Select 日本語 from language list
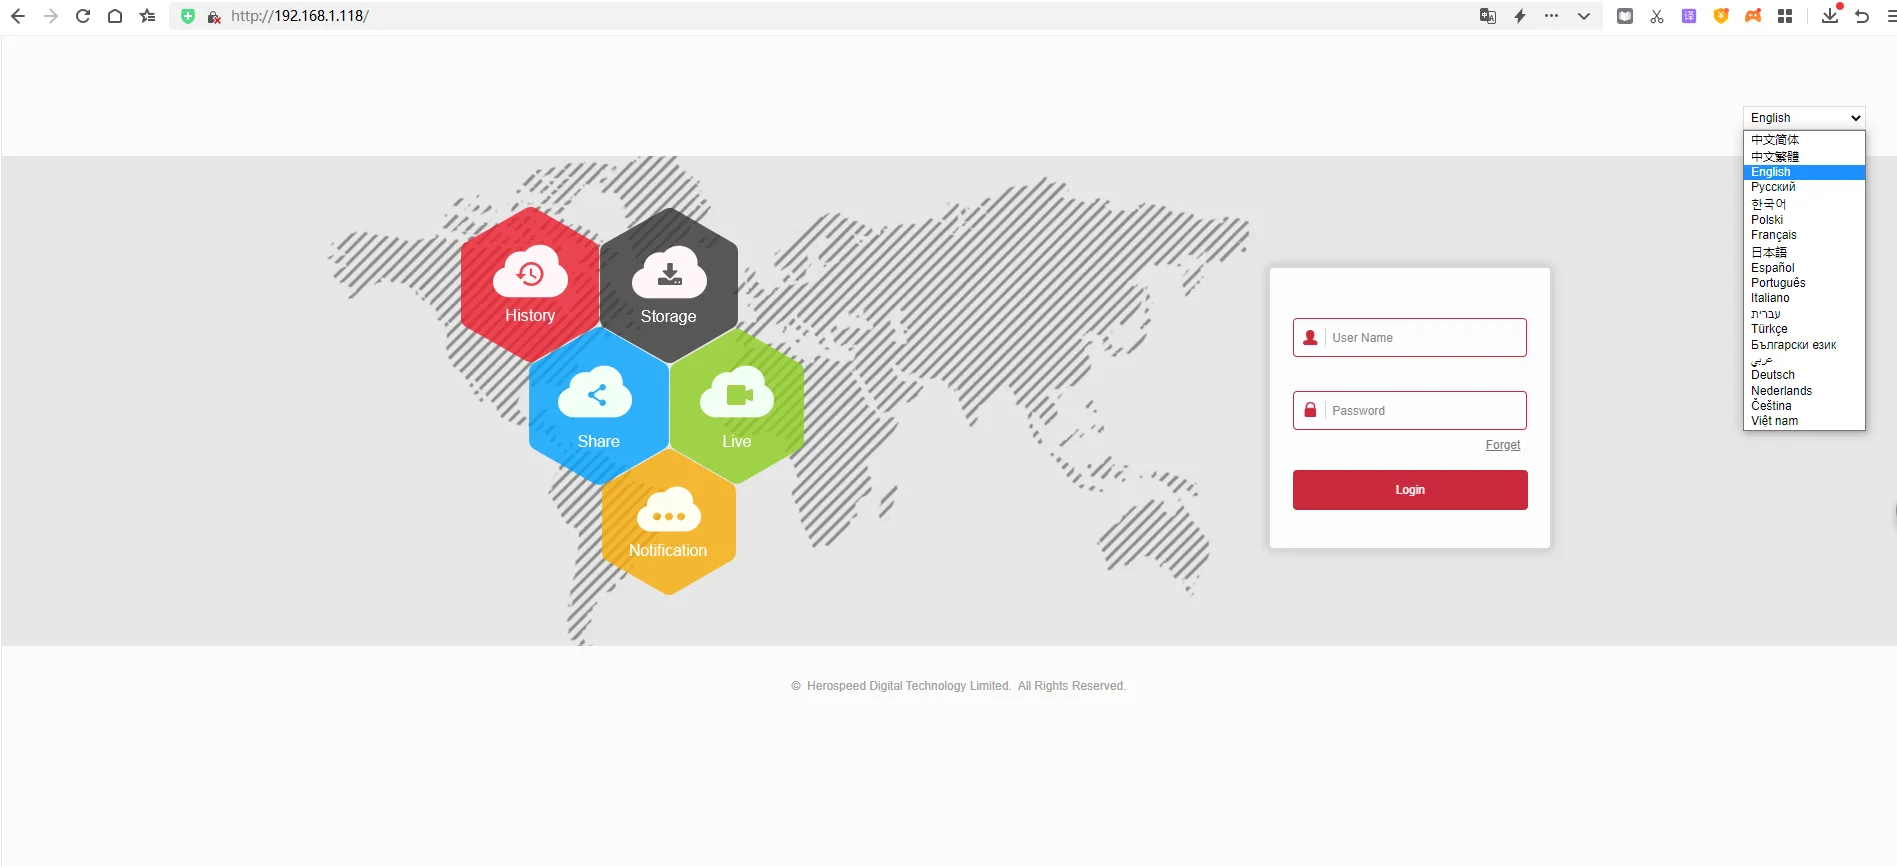 1804,252
